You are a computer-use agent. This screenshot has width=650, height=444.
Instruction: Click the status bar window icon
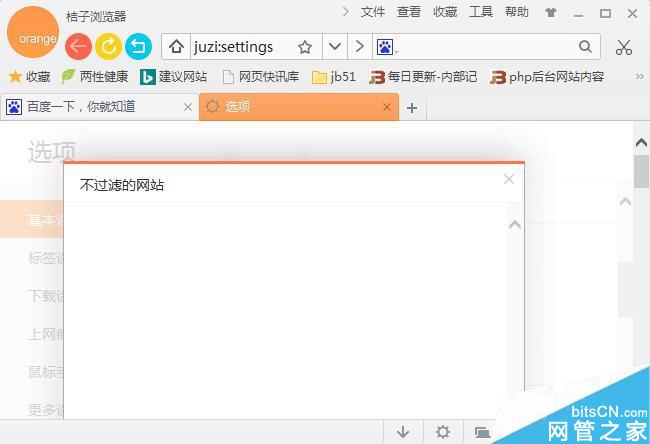(x=482, y=432)
